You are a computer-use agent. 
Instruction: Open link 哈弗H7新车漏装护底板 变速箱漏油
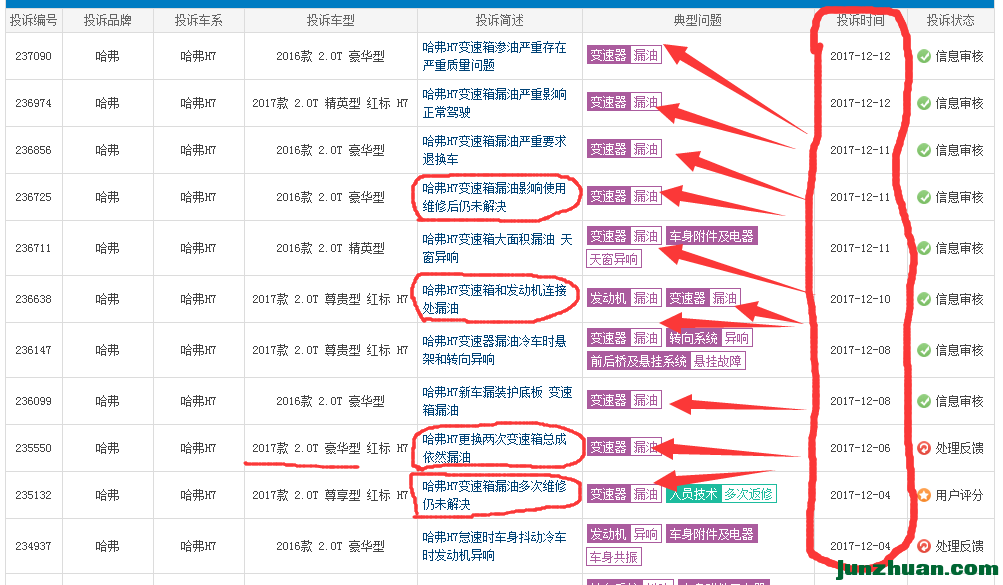(497, 402)
